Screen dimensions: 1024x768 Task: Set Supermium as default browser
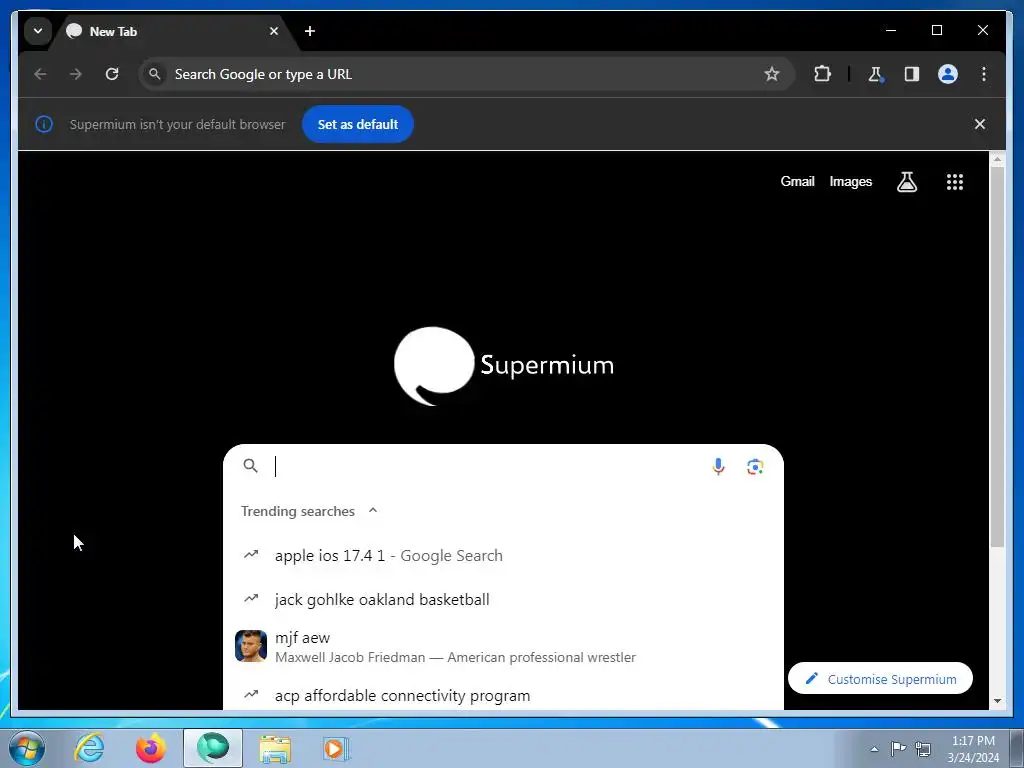[x=358, y=124]
